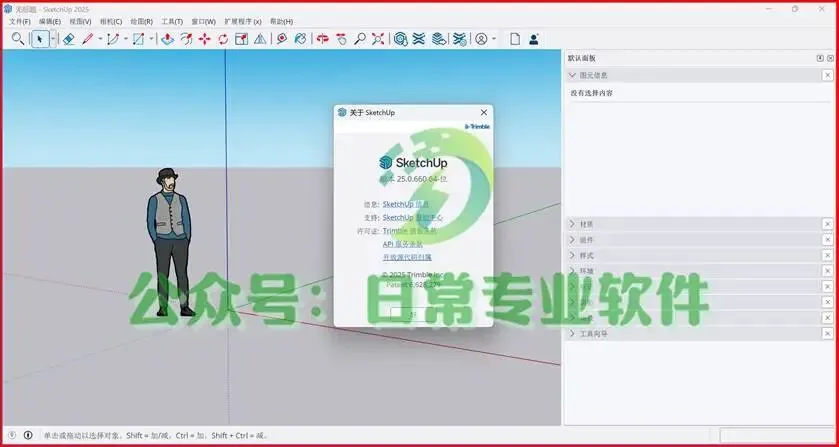Viewport: 839px width, 447px height.
Task: Expand the 工具向导 panel section
Action: 573,334
